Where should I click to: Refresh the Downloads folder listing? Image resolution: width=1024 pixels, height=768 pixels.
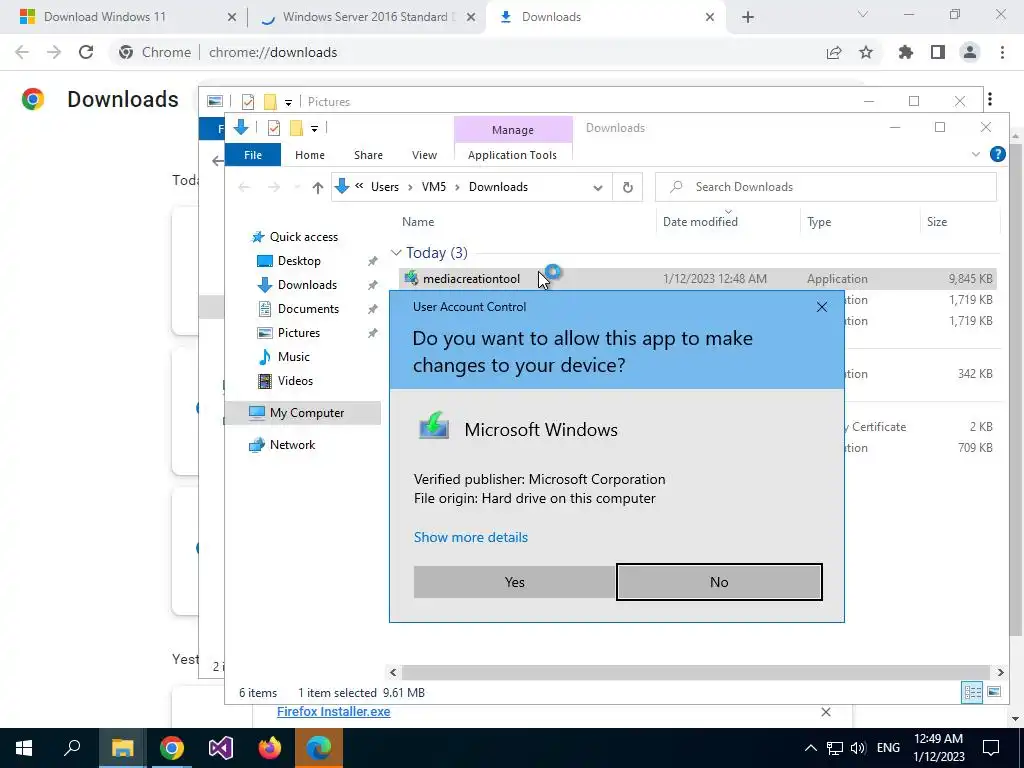pyautogui.click(x=628, y=187)
